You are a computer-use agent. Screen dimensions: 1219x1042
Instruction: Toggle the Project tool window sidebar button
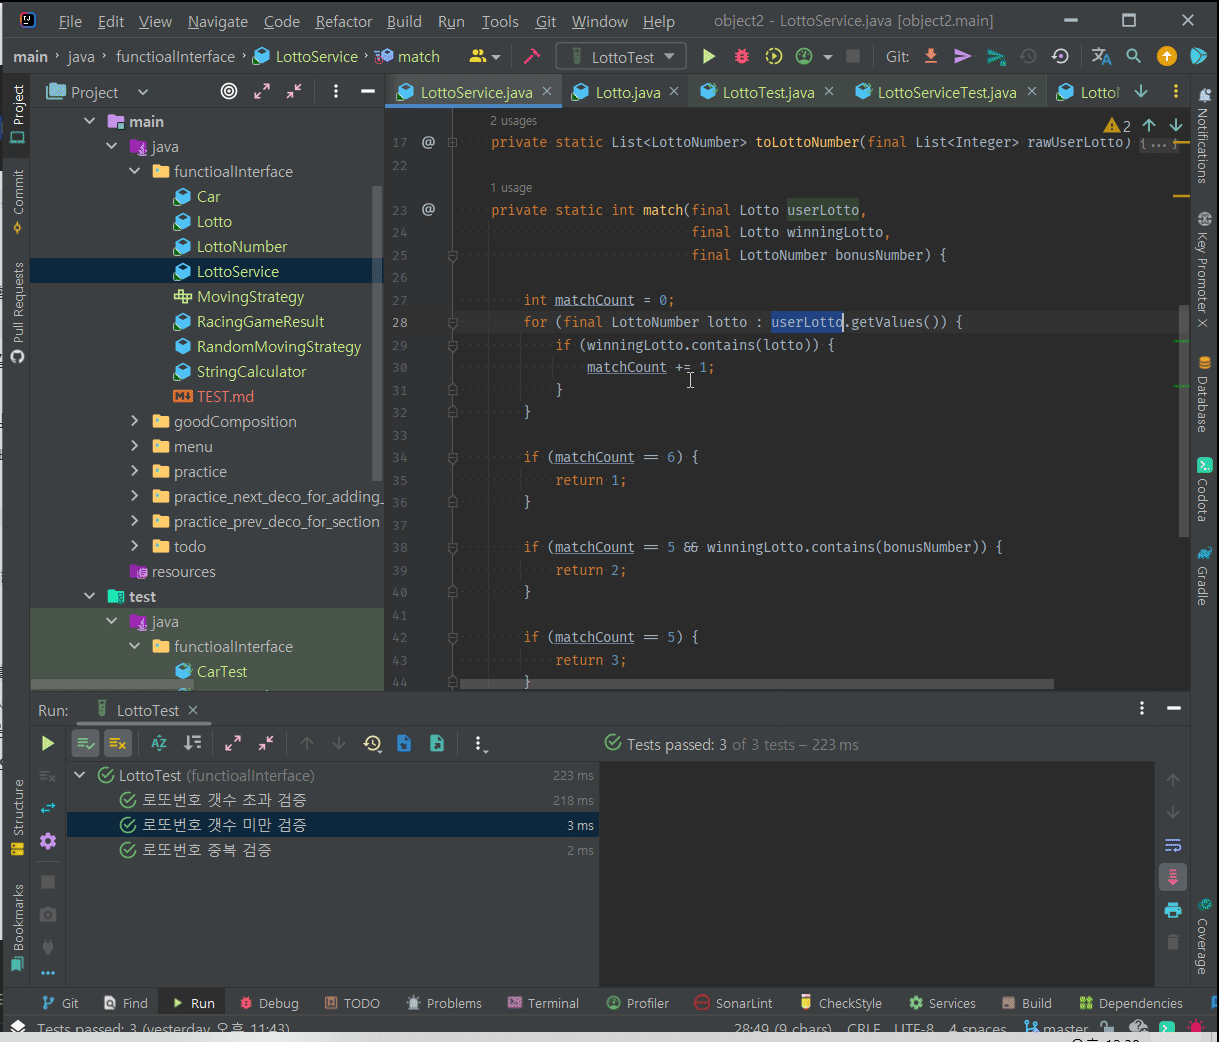[x=17, y=112]
